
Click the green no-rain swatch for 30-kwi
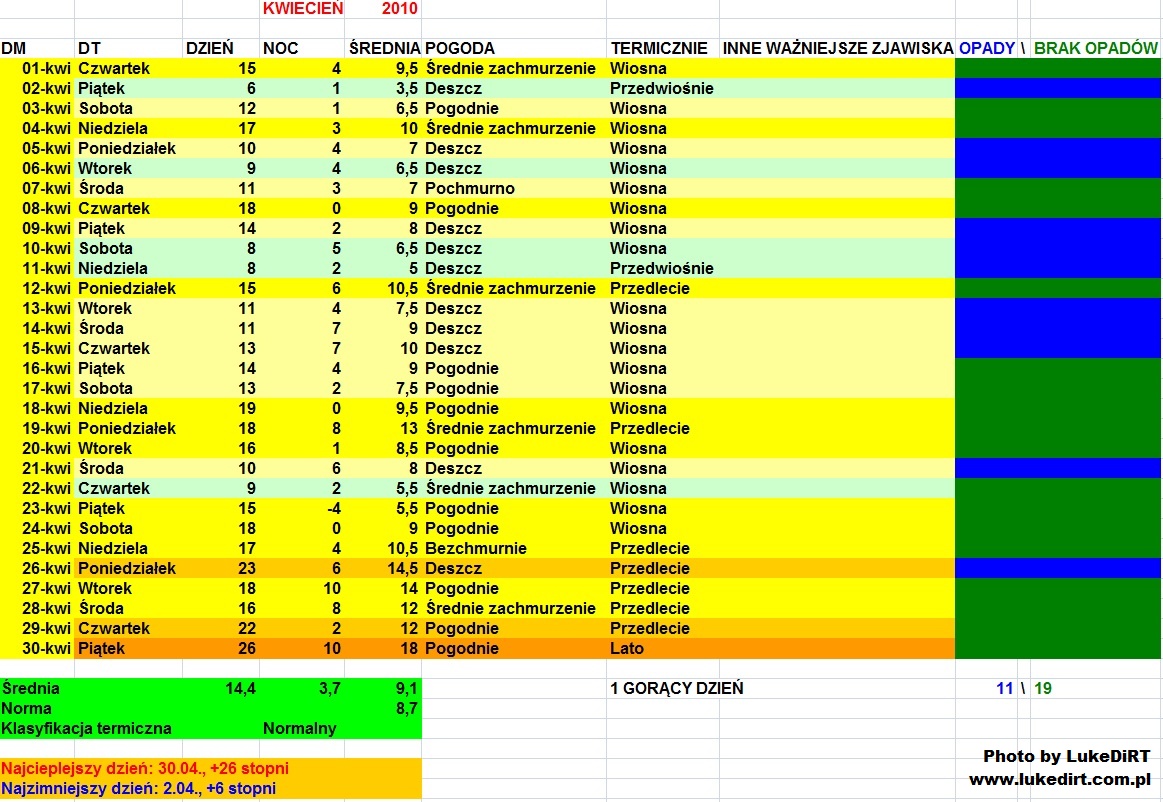[x=1057, y=648]
